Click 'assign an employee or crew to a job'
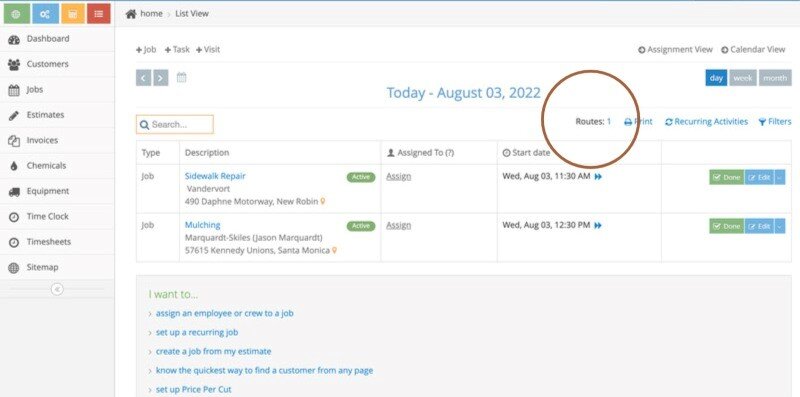 point(224,313)
